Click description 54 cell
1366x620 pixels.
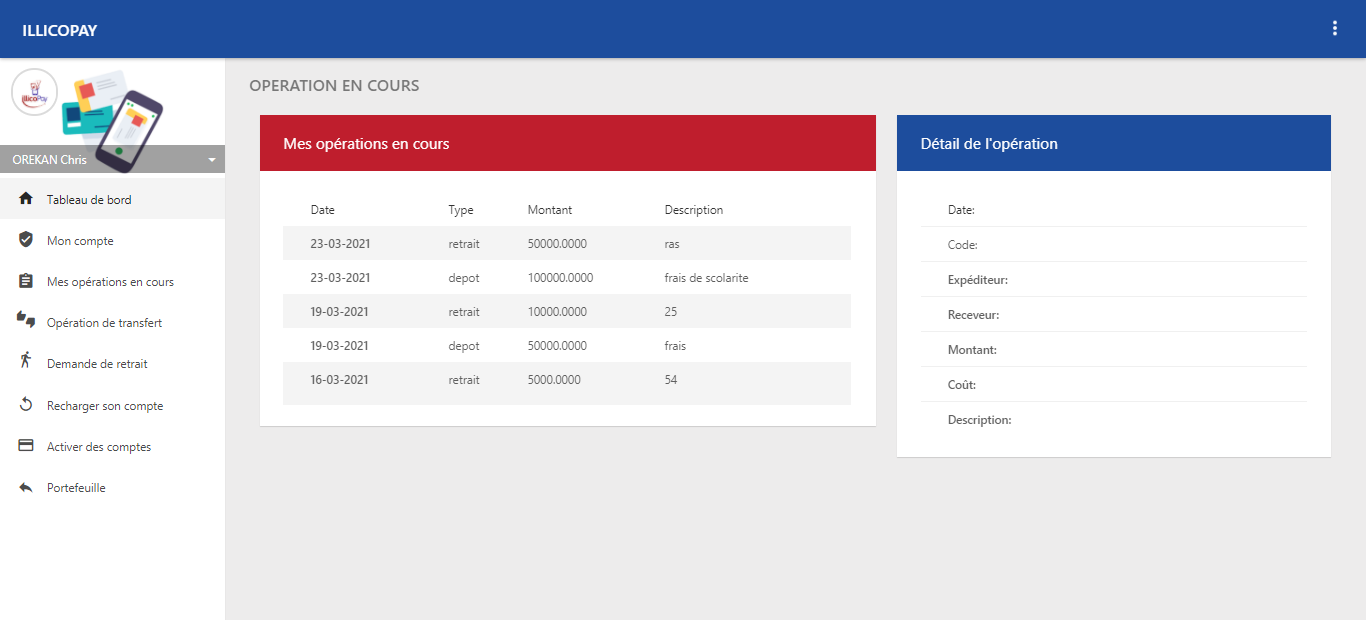pyautogui.click(x=671, y=379)
